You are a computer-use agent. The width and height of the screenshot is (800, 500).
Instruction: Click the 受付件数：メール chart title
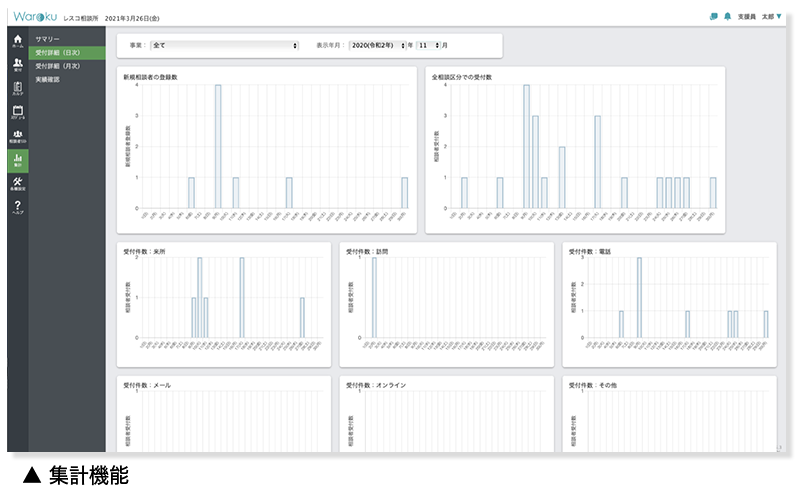point(147,385)
